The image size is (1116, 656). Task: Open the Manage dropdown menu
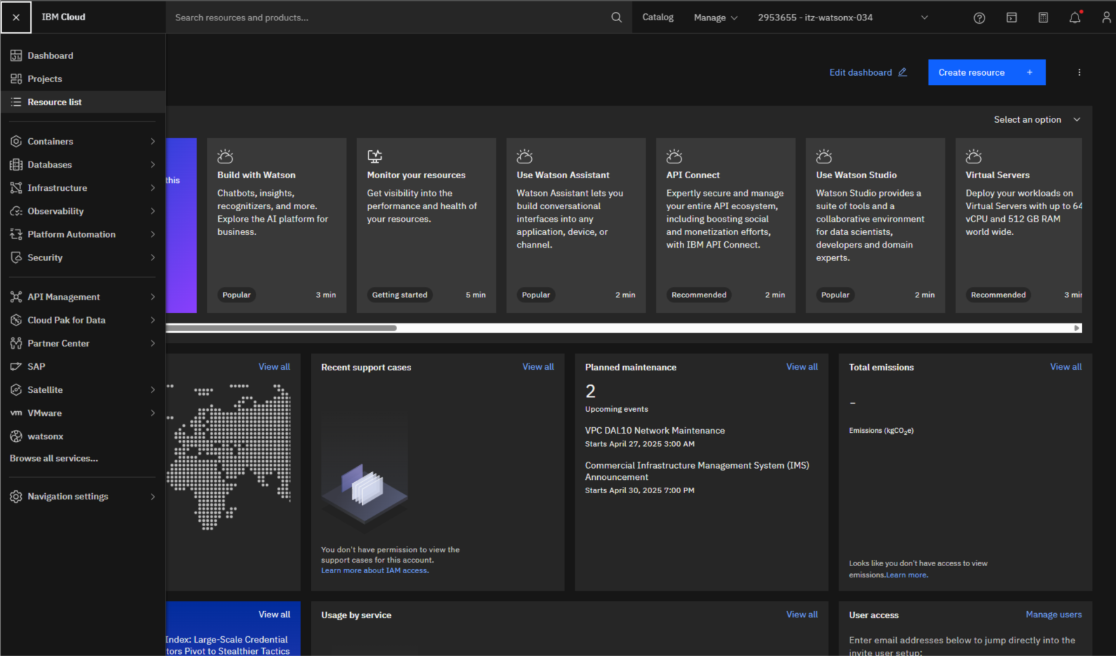coord(715,18)
